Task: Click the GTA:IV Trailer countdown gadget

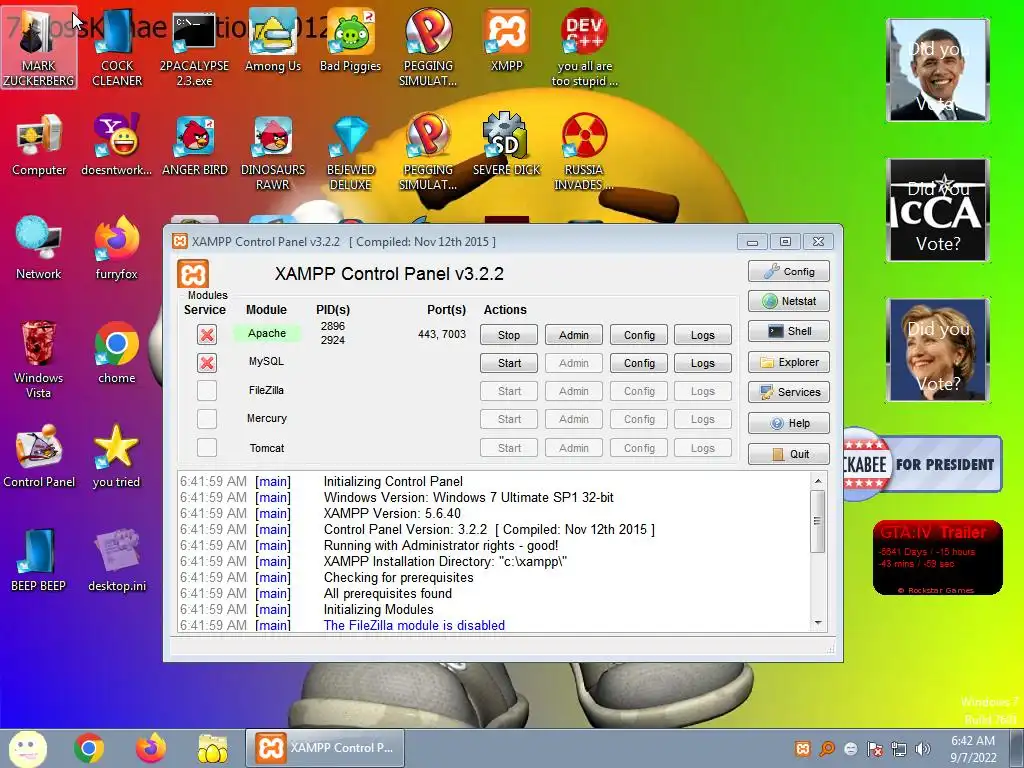Action: (x=937, y=557)
